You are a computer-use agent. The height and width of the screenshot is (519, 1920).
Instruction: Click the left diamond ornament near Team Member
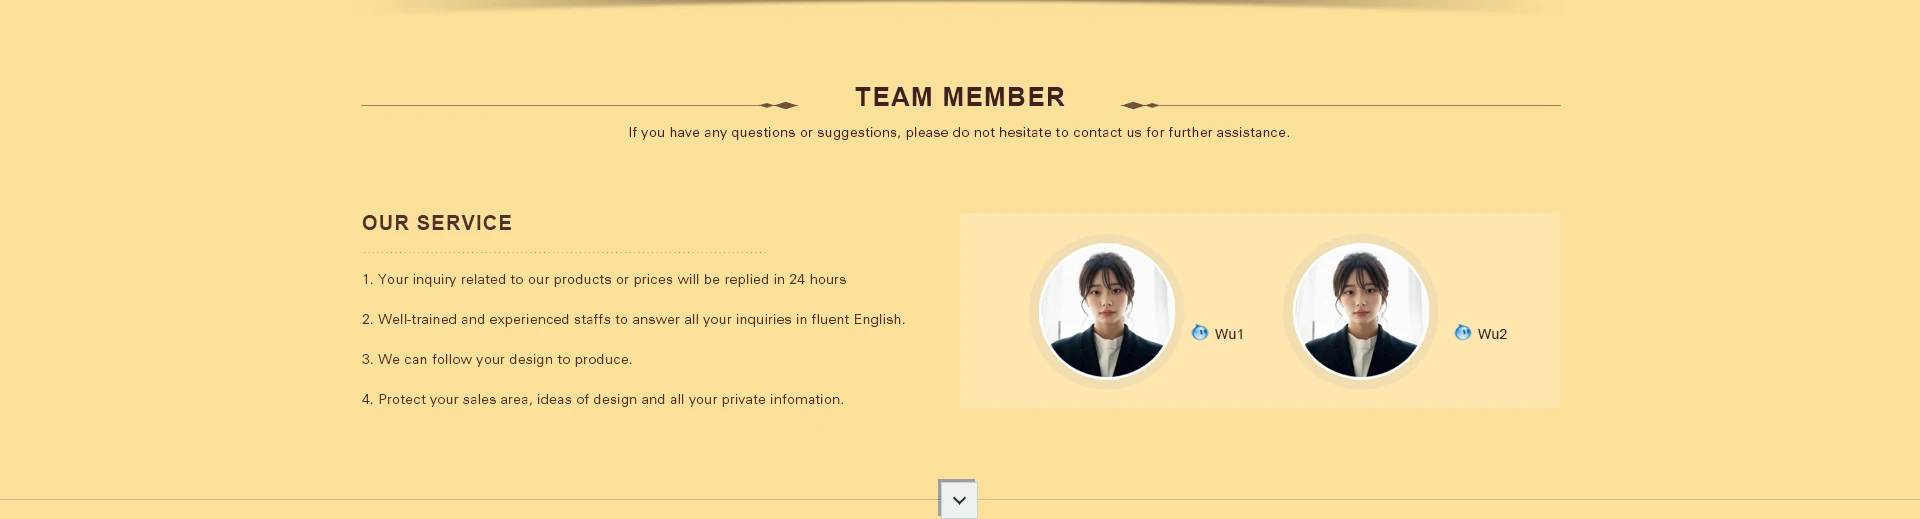tap(779, 105)
